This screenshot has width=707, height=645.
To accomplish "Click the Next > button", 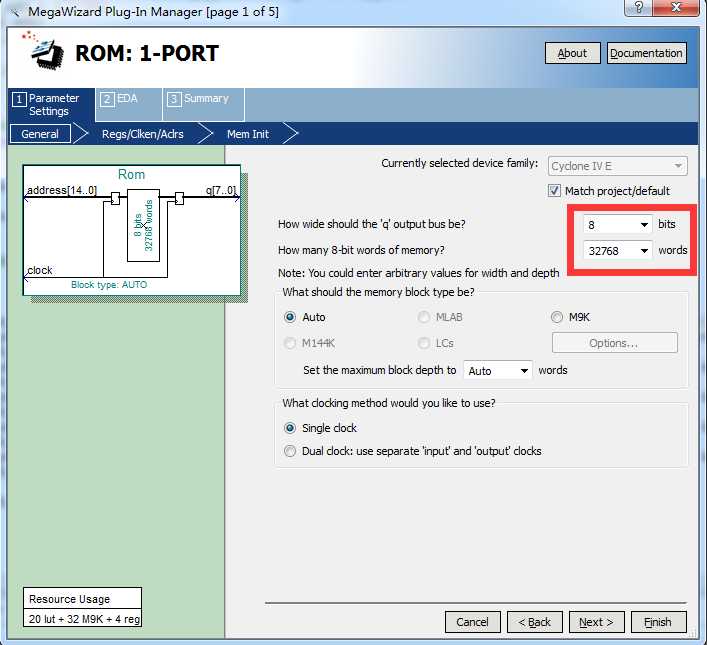I will pos(597,622).
